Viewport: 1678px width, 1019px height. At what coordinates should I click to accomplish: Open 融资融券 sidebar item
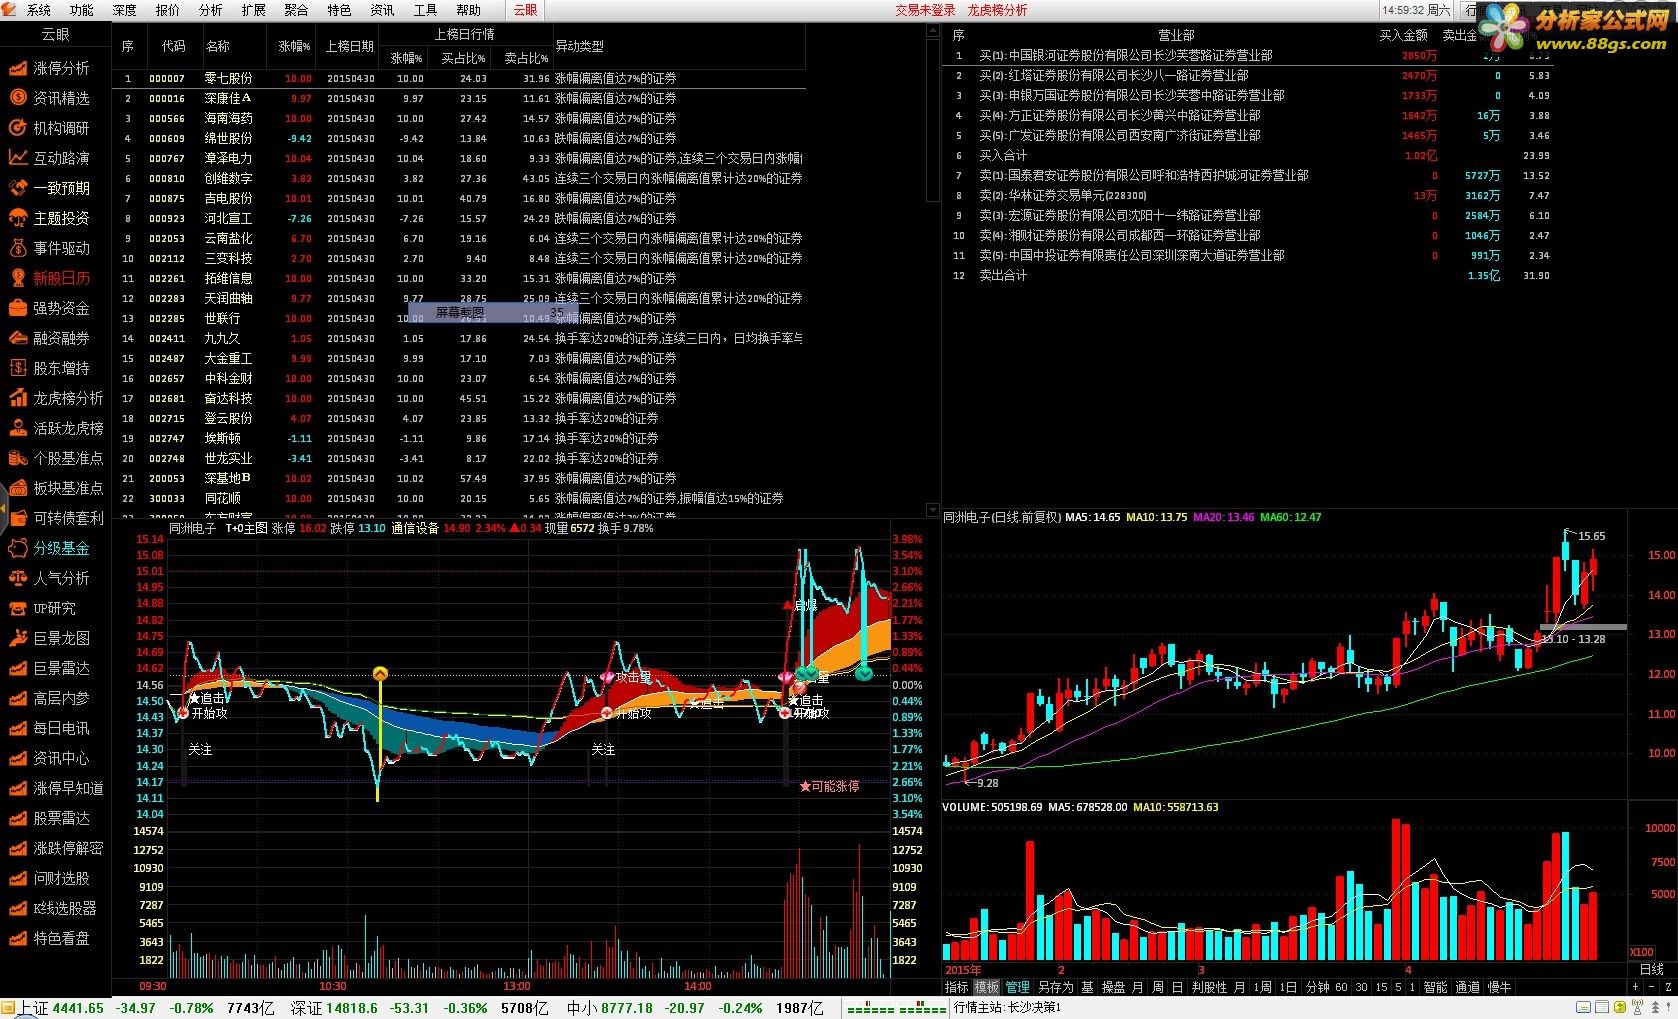tap(50, 338)
